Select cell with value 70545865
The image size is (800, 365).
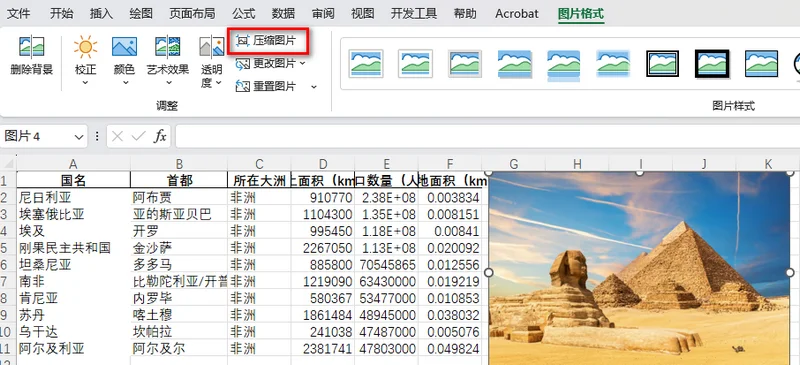tap(386, 265)
